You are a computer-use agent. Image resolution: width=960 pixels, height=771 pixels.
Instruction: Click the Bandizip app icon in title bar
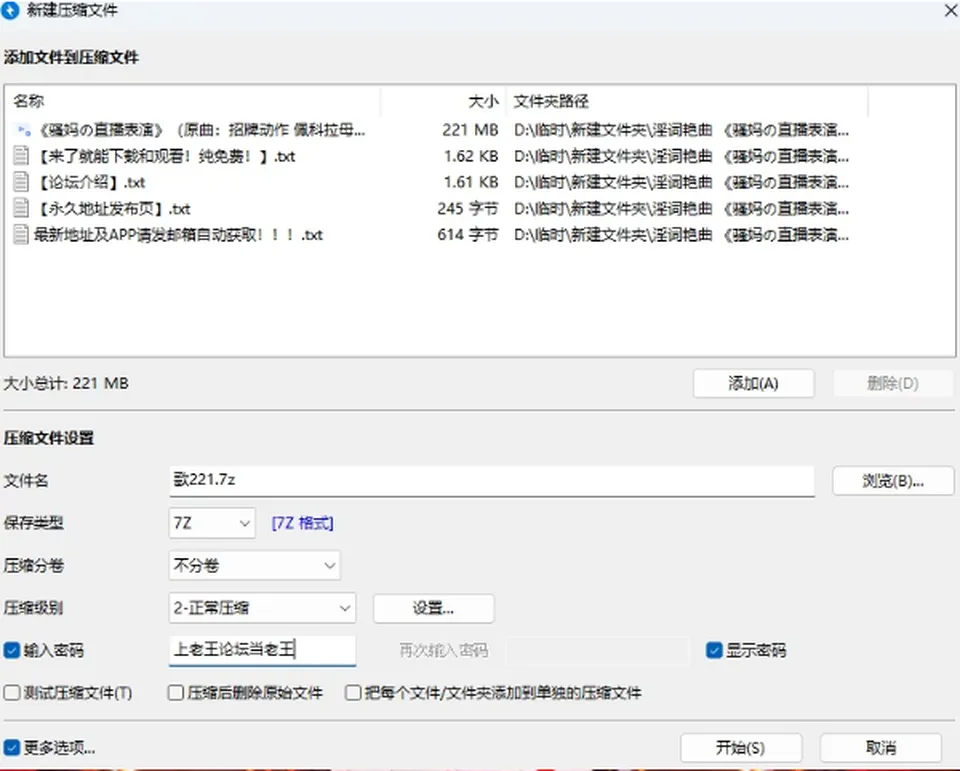coord(10,10)
